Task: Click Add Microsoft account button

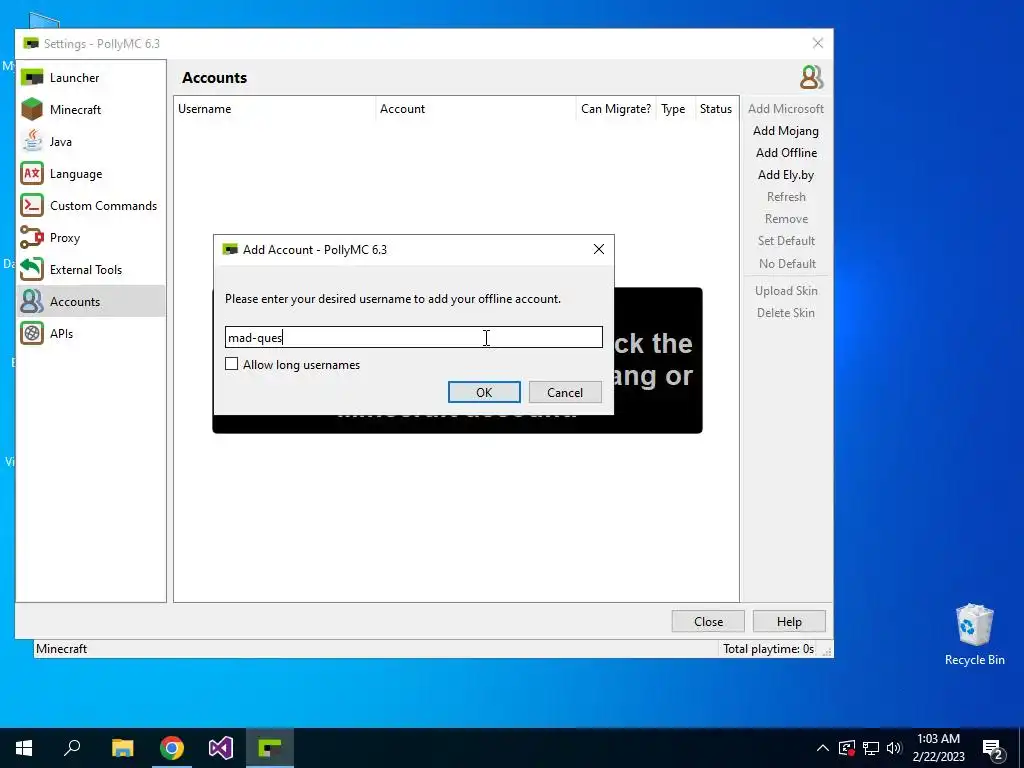Action: pyautogui.click(x=786, y=109)
